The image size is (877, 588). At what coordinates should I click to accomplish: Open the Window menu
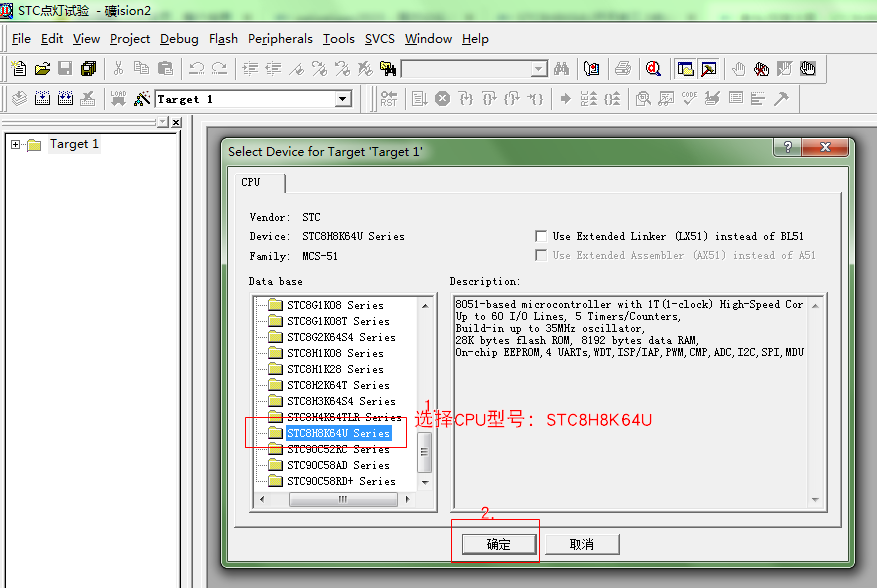(x=428, y=39)
